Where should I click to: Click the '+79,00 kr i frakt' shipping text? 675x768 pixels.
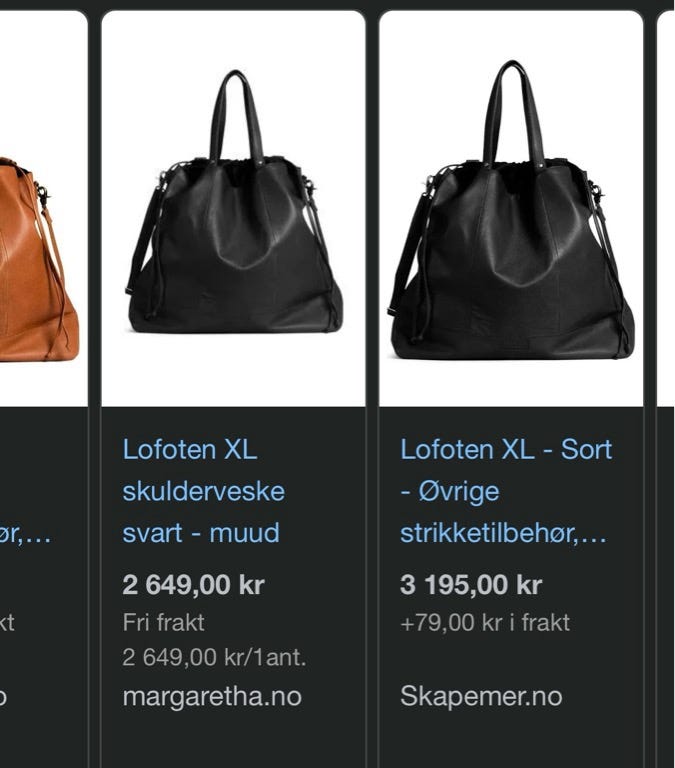click(485, 623)
